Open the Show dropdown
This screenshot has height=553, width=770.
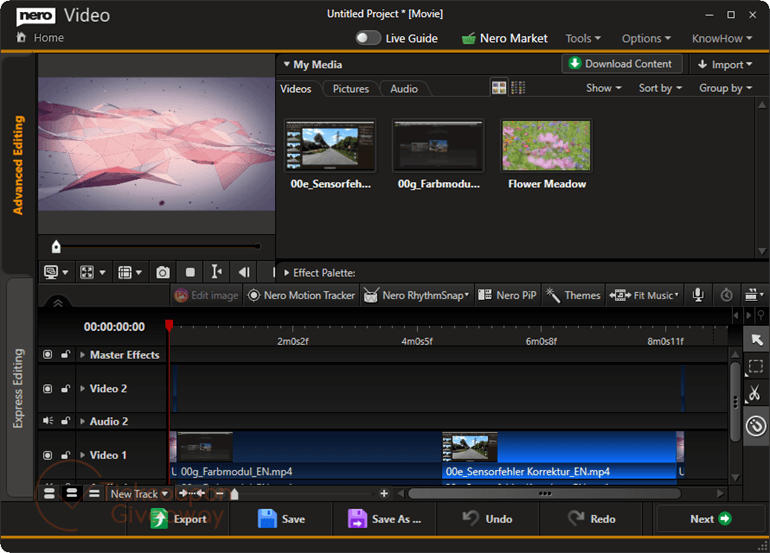point(604,88)
